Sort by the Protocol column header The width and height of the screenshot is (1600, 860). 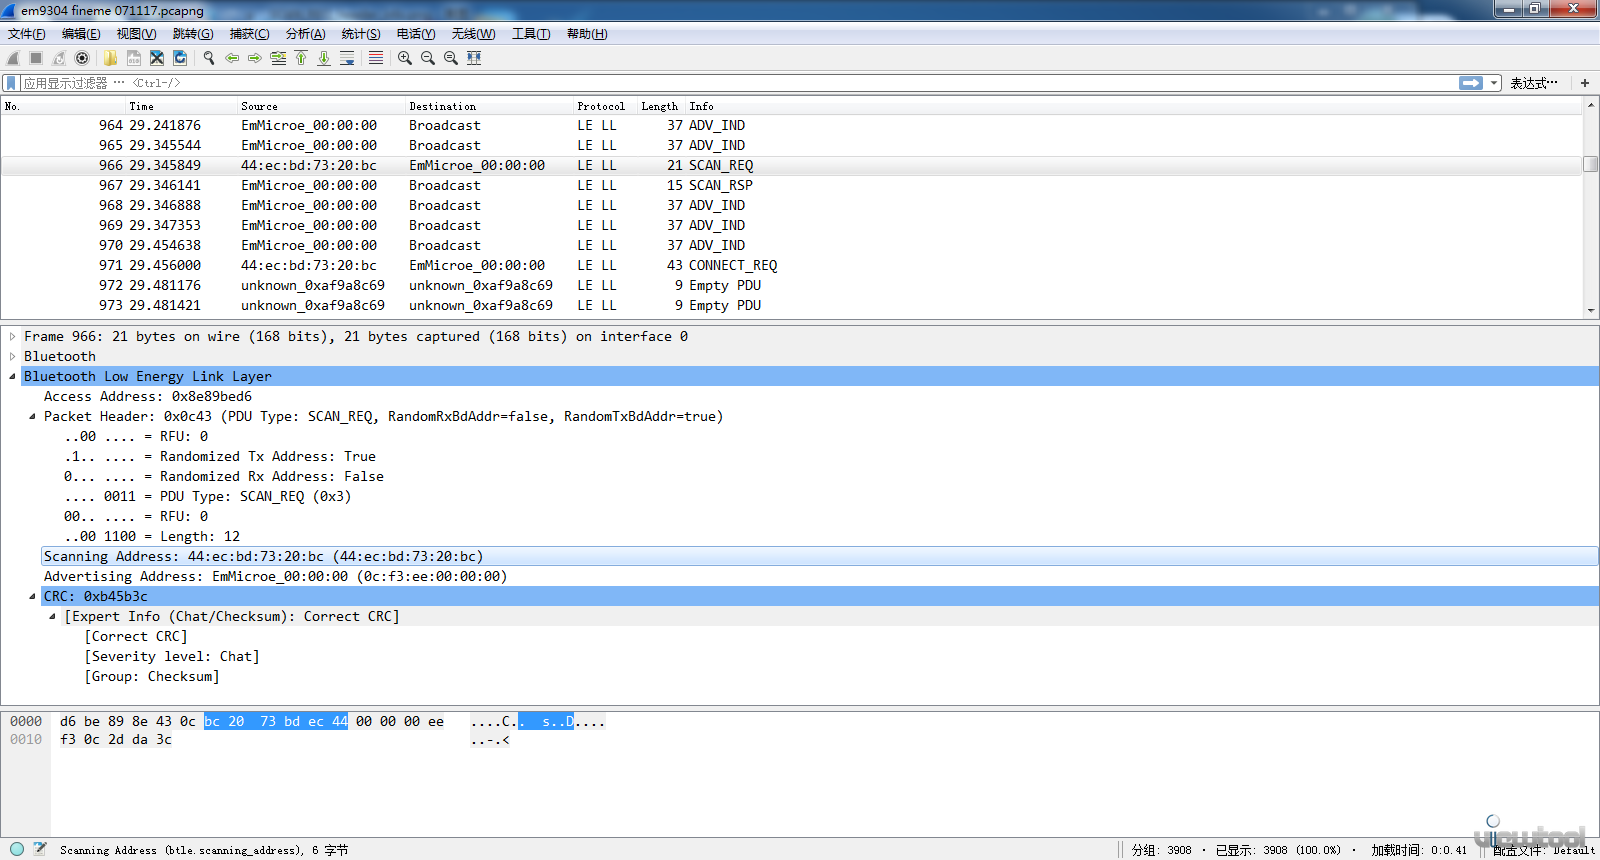coord(605,106)
